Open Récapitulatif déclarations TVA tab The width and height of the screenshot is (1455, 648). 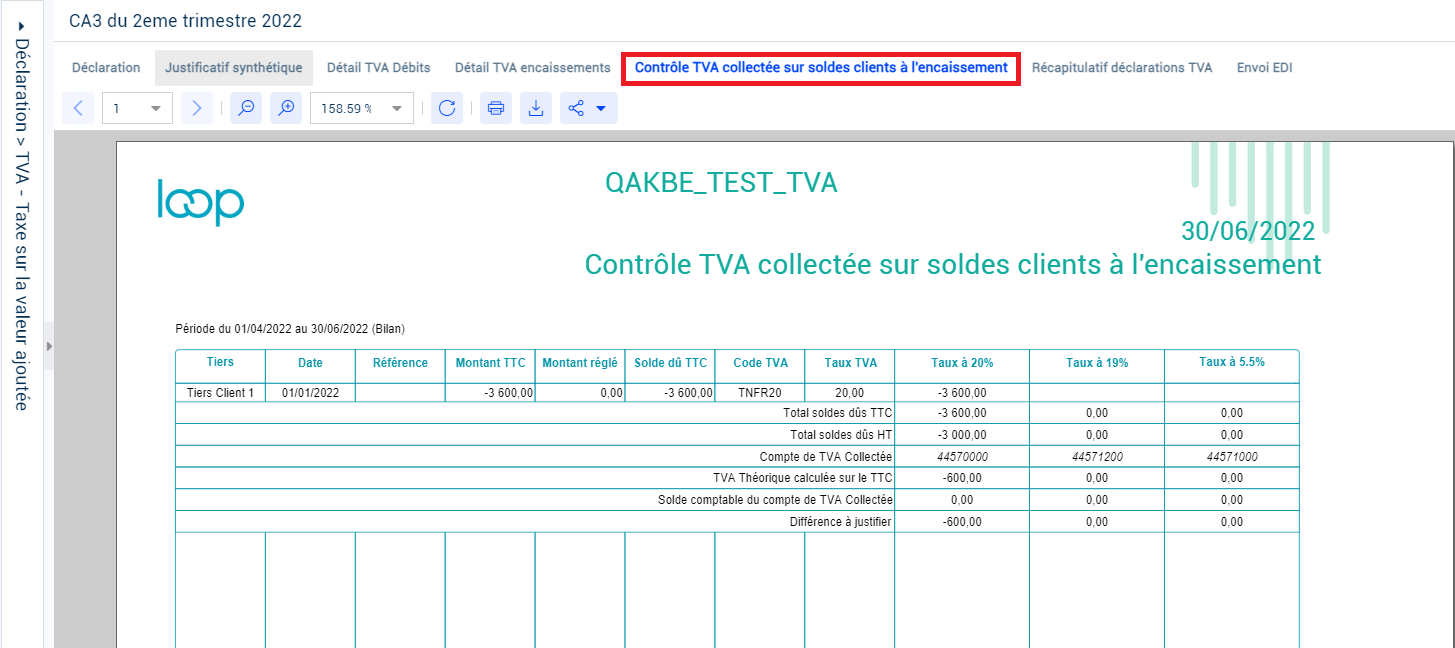tap(1122, 68)
